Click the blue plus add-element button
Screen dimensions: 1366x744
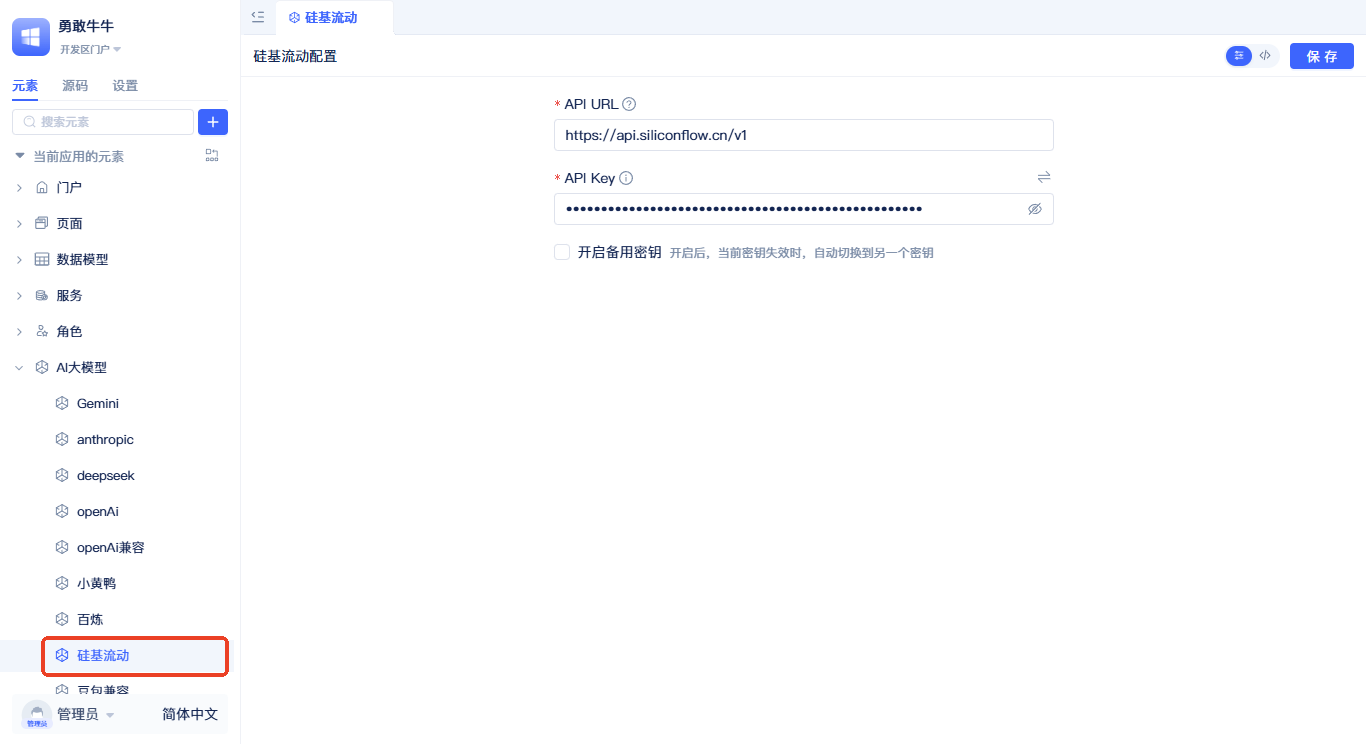(x=213, y=122)
